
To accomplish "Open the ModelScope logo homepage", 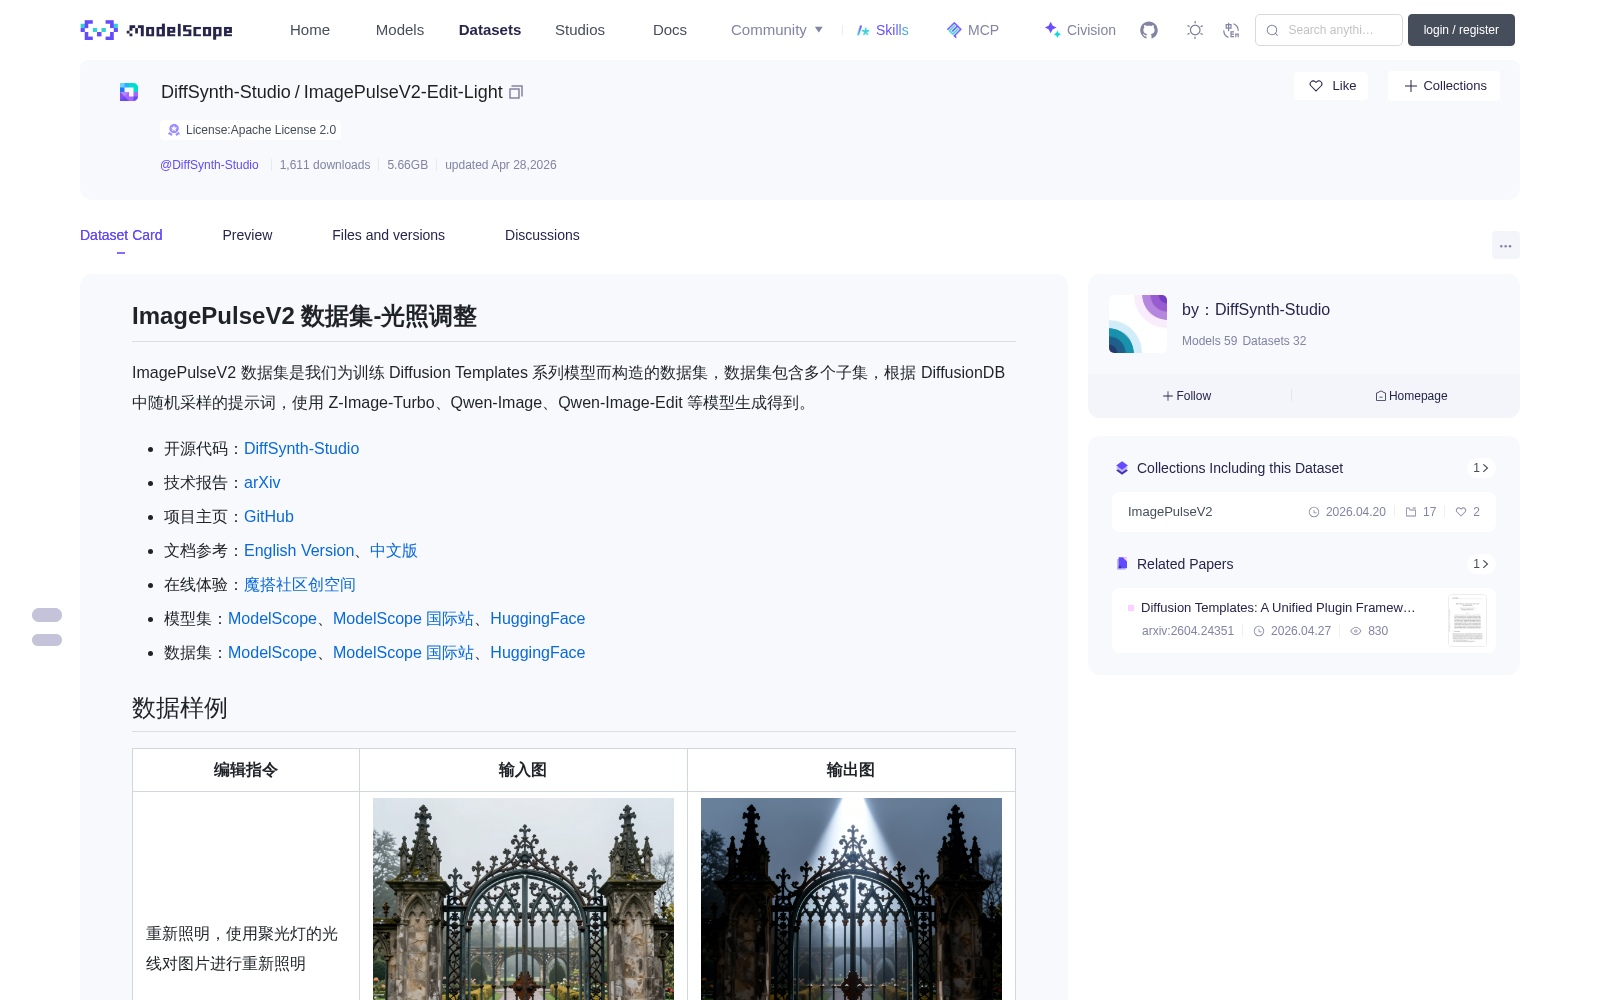I will click(x=157, y=30).
